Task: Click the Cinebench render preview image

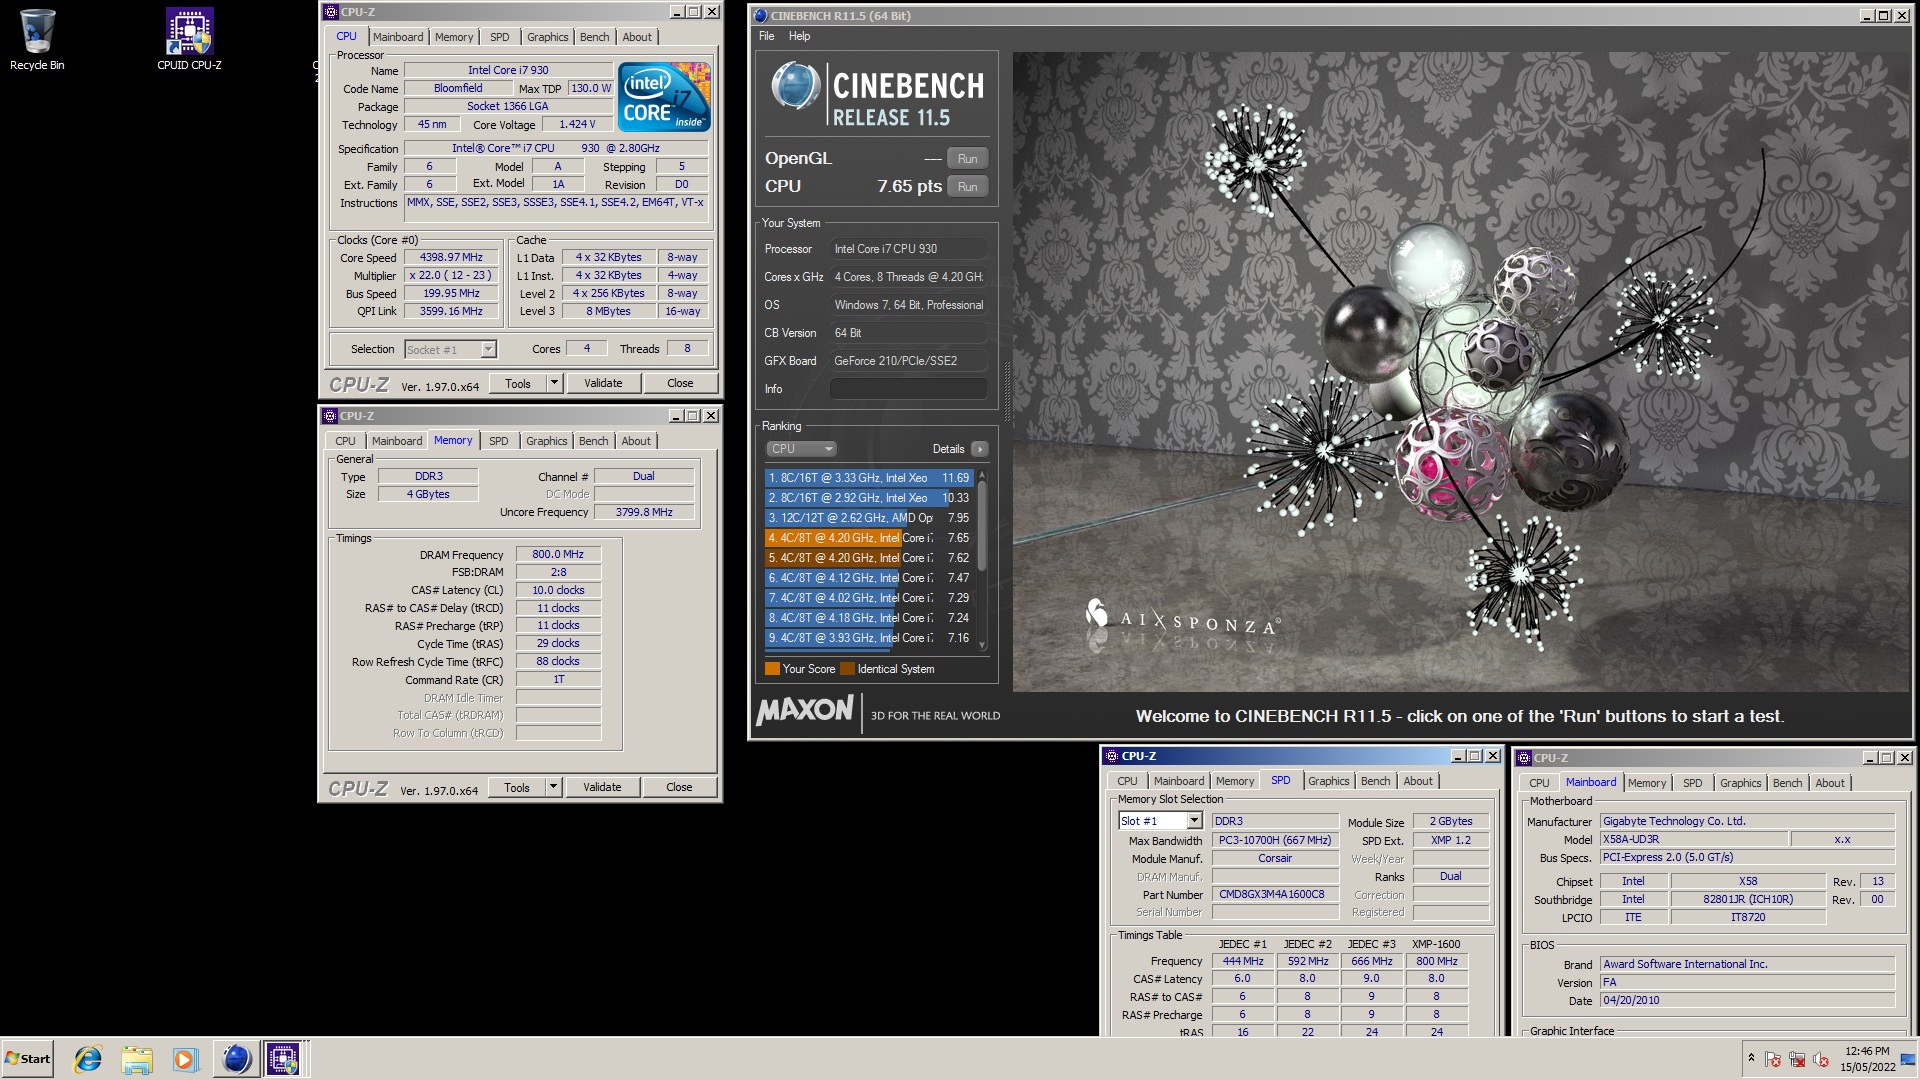Action: point(1461,371)
